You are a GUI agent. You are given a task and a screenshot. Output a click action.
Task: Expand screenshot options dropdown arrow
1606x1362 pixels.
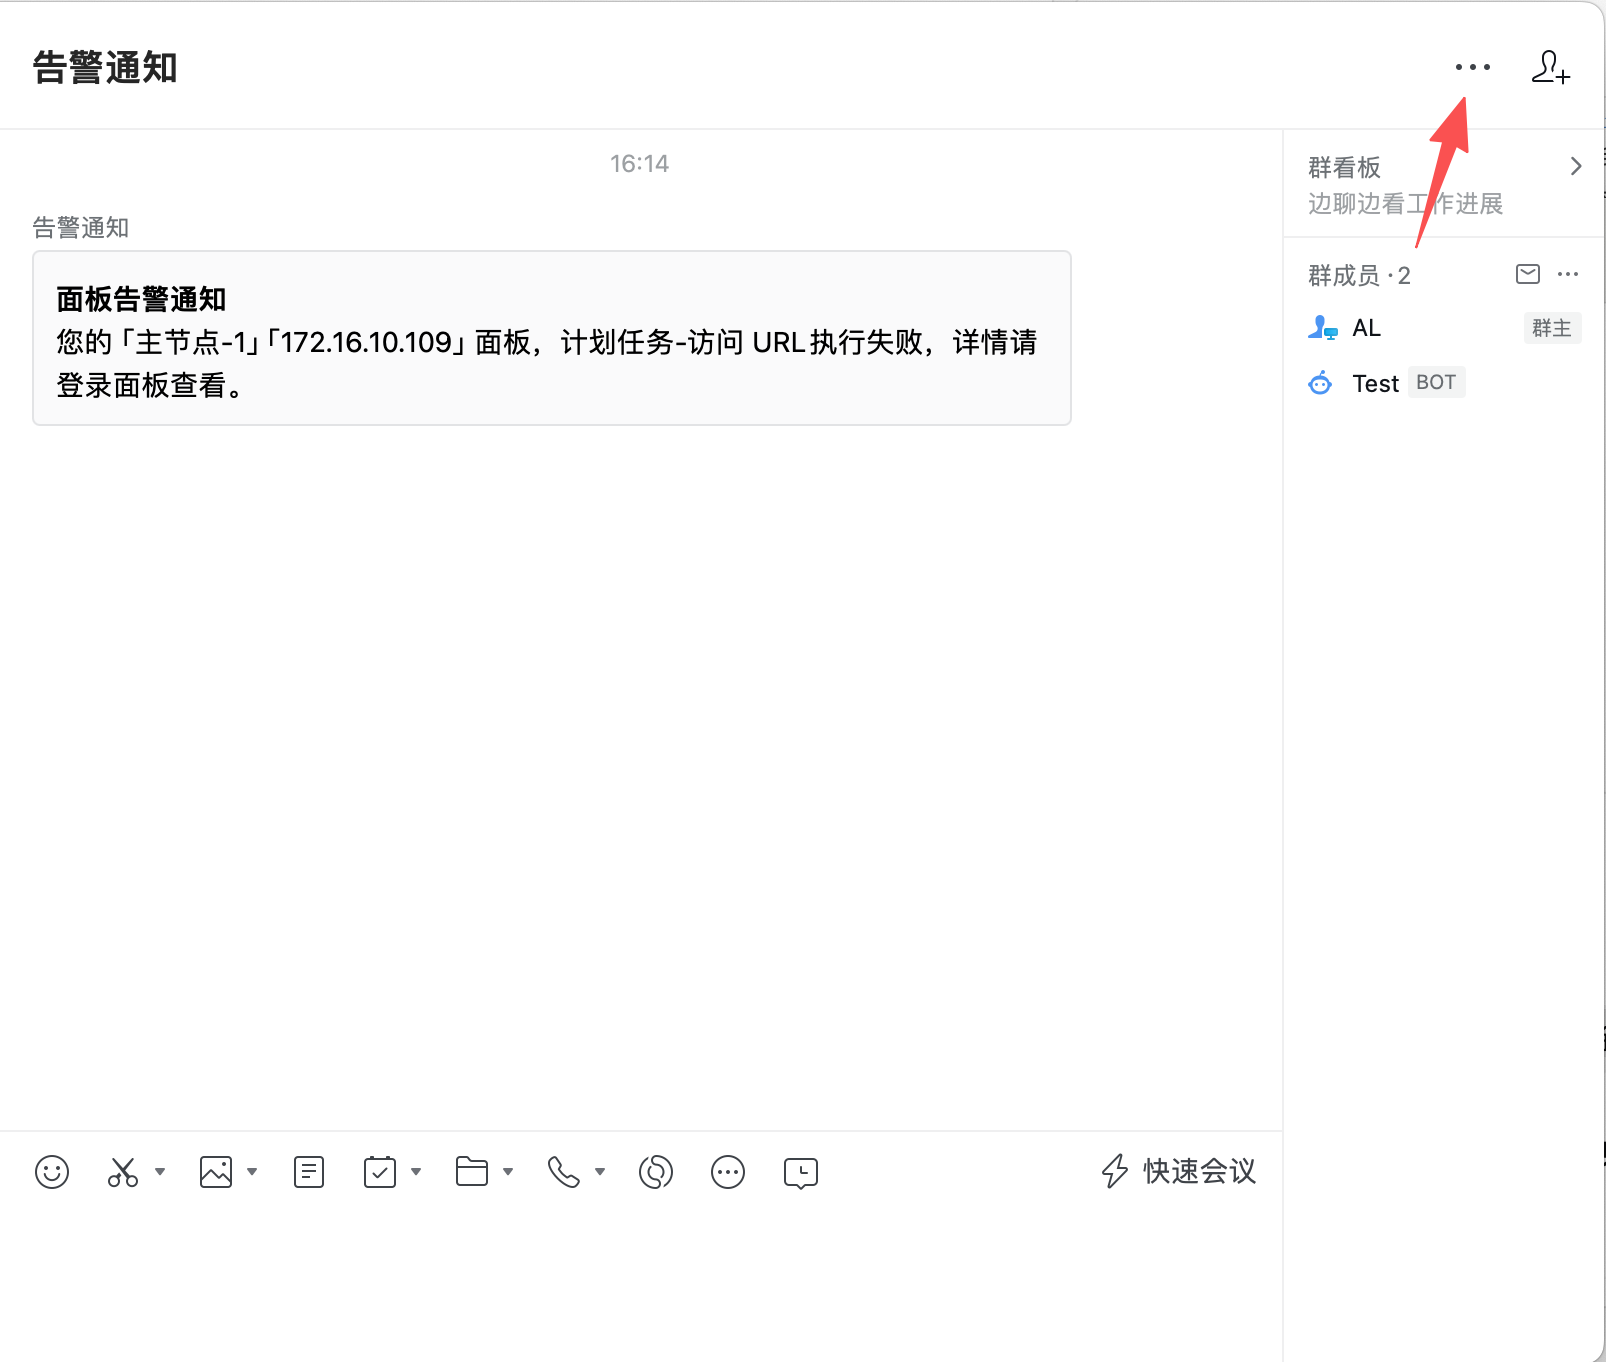(x=160, y=1171)
